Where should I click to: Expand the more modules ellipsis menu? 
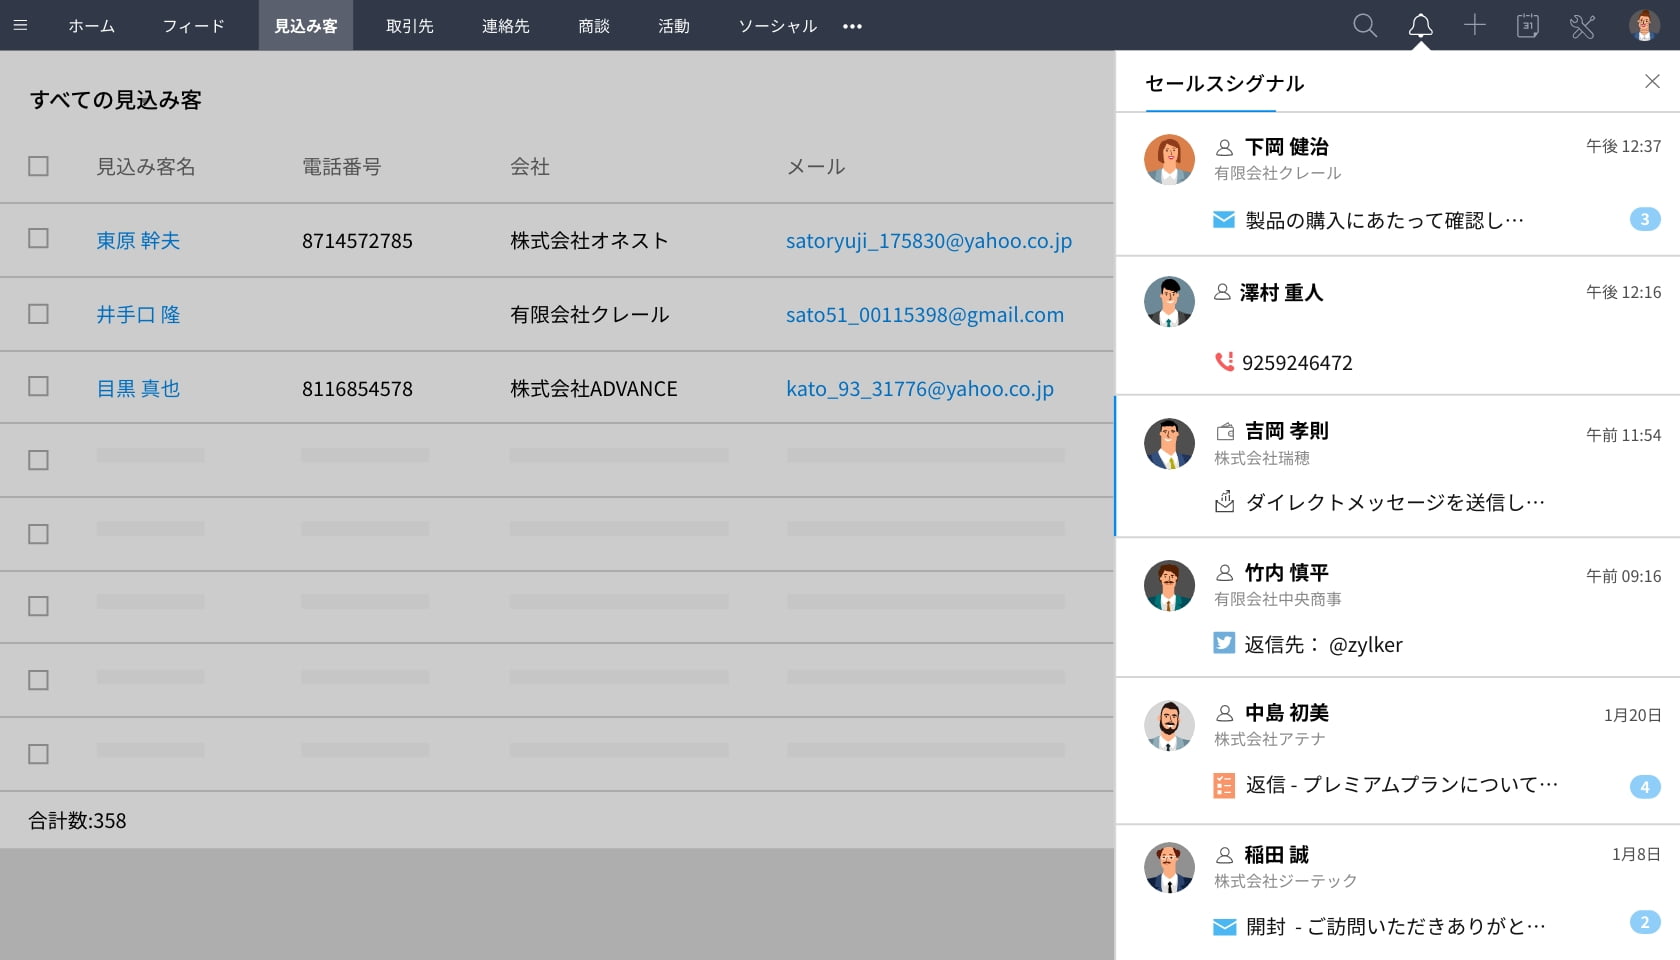click(852, 26)
